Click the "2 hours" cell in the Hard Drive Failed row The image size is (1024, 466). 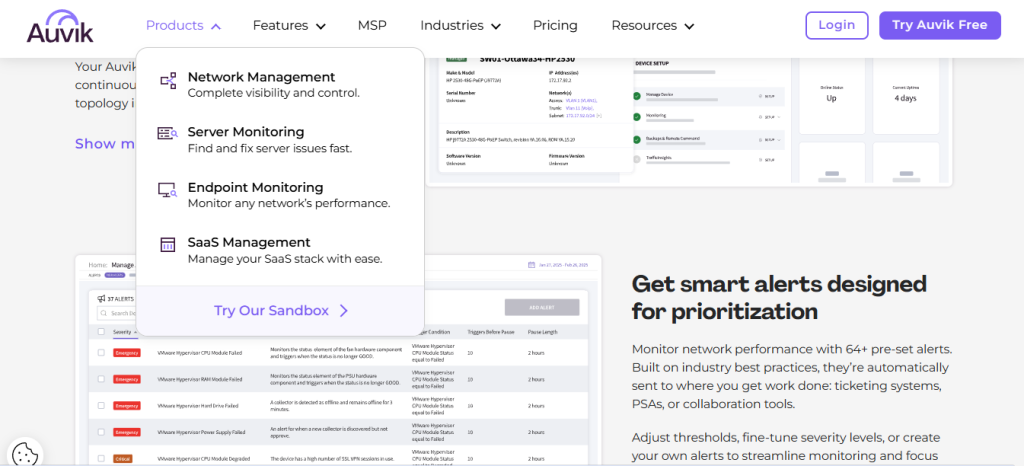coord(537,405)
